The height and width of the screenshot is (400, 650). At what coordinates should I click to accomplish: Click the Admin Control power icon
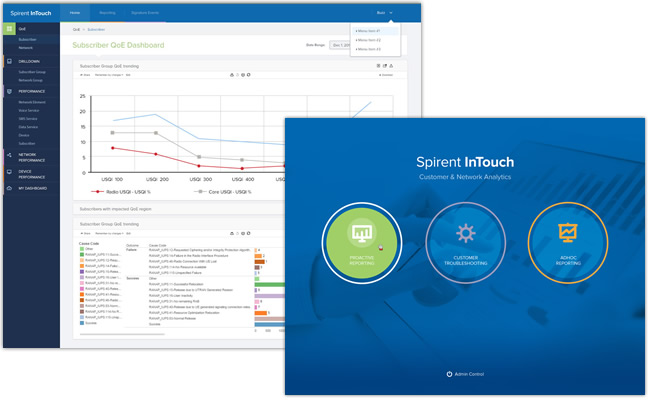[449, 374]
